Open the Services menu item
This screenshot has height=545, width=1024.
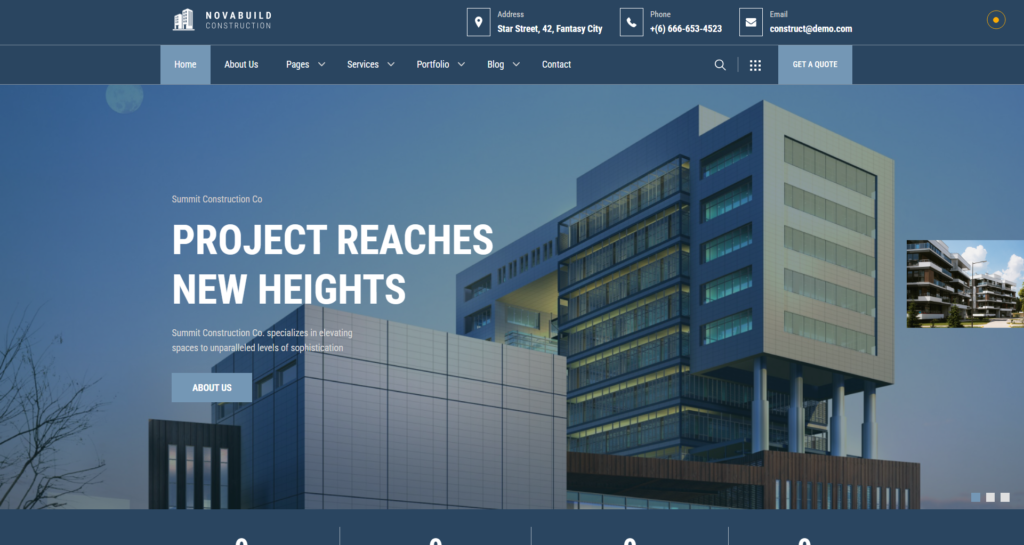363,65
